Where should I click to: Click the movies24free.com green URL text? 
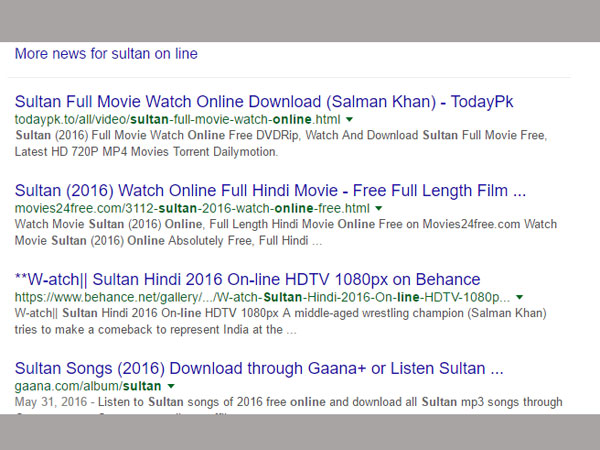click(x=192, y=208)
